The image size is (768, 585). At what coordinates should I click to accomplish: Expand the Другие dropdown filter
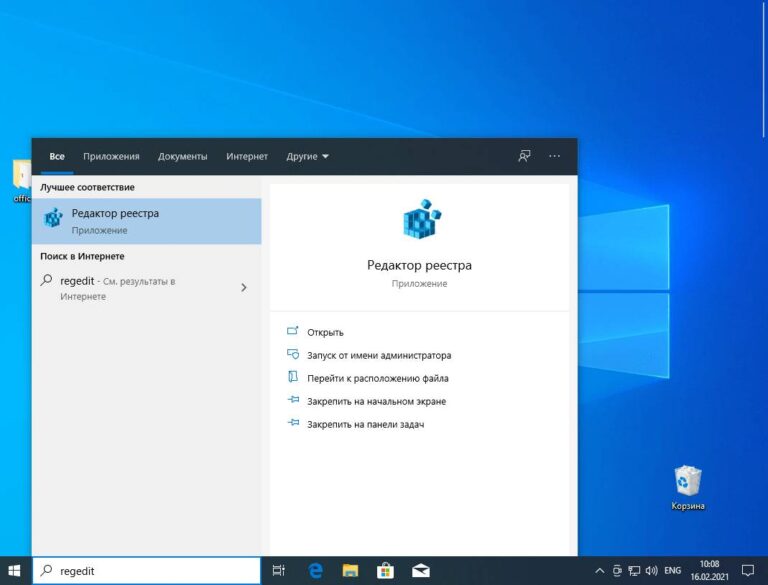pos(307,156)
